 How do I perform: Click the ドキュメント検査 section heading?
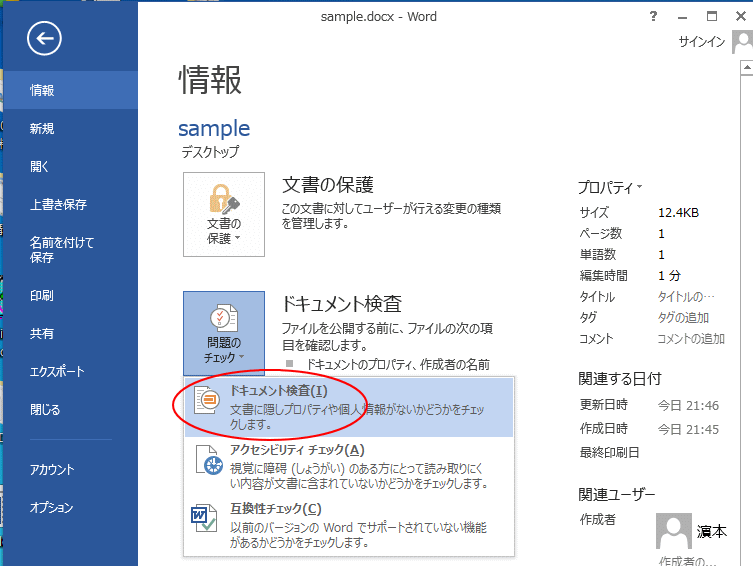341,303
